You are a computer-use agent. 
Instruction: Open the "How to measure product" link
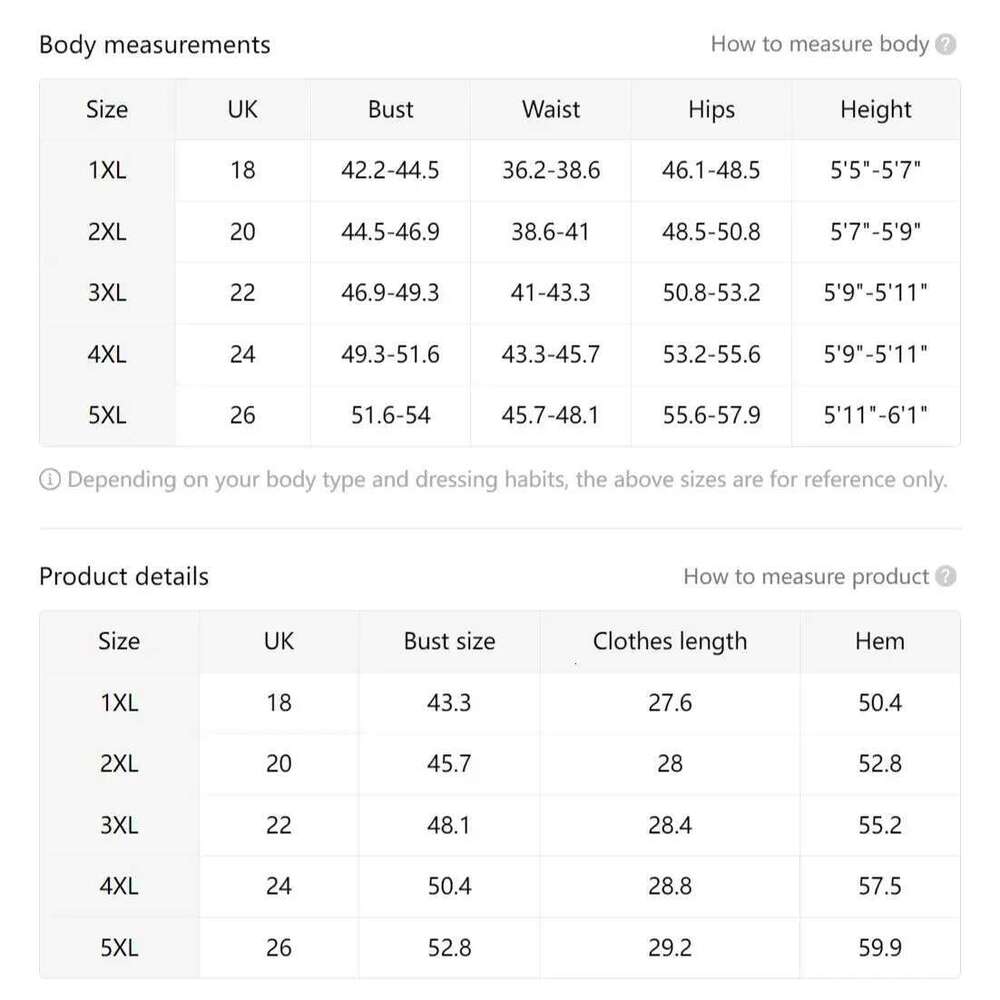click(806, 577)
